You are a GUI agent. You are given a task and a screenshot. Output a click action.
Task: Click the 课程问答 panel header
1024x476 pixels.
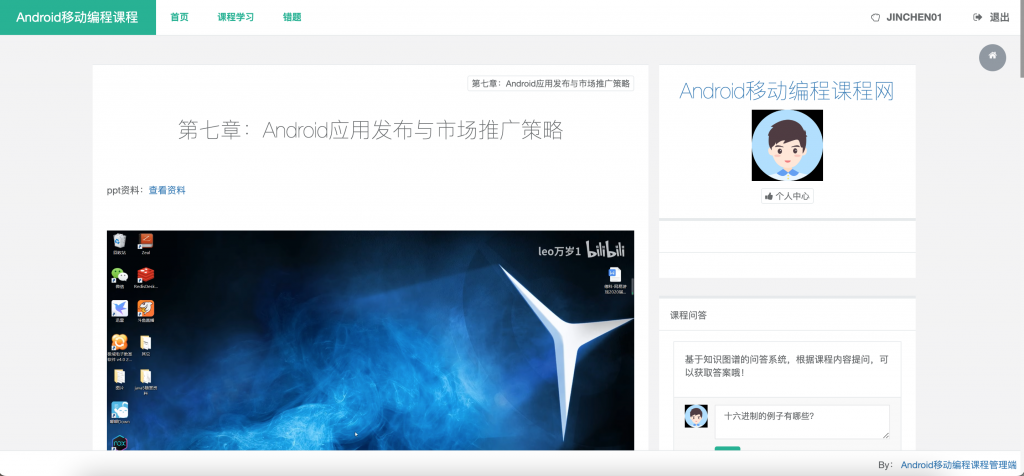click(787, 315)
